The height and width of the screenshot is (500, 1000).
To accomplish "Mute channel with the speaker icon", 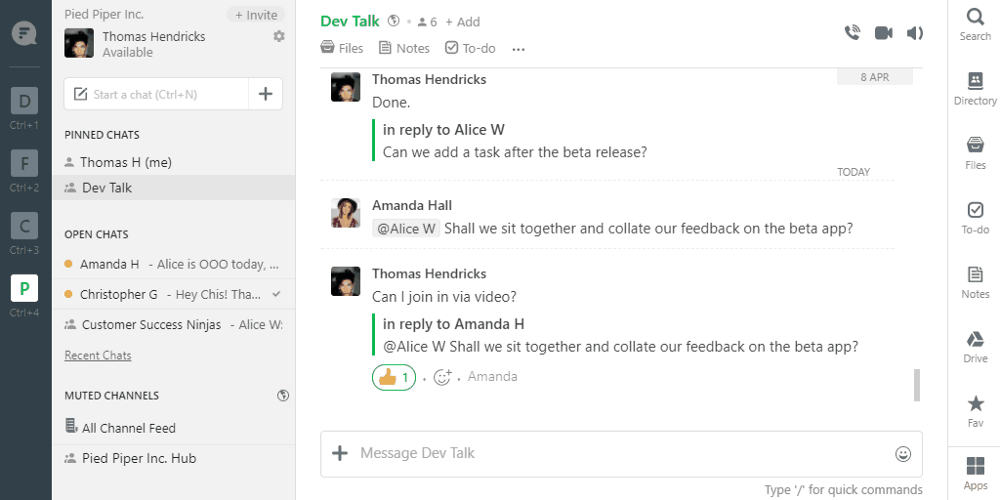I will pyautogui.click(x=915, y=33).
